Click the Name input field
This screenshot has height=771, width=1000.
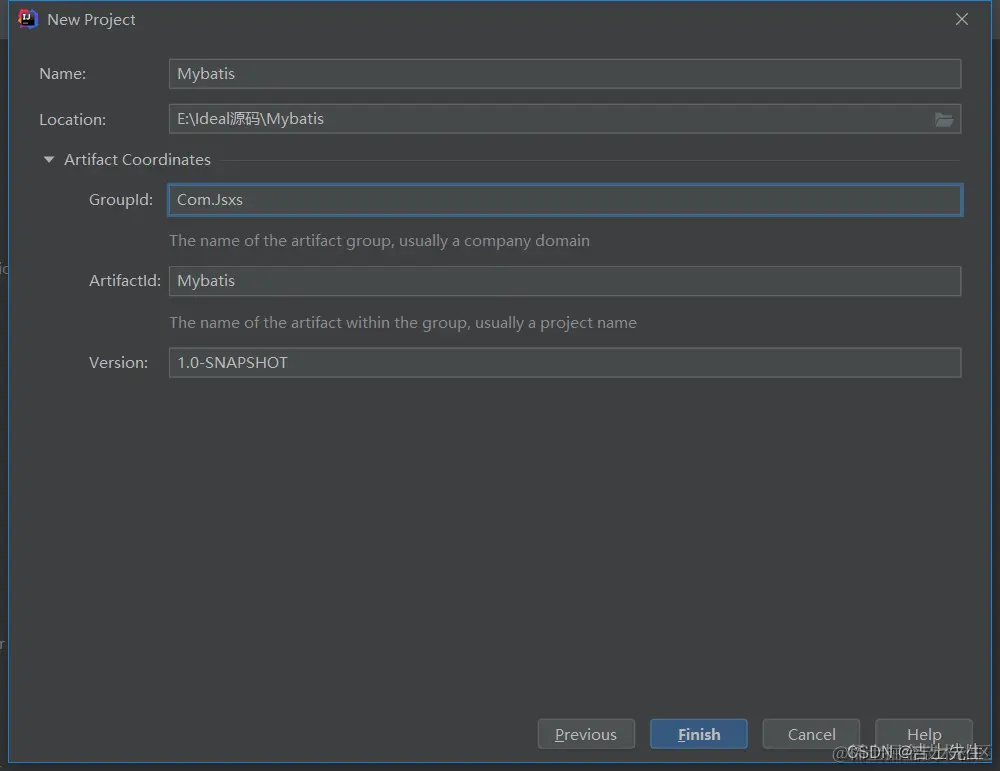click(564, 74)
